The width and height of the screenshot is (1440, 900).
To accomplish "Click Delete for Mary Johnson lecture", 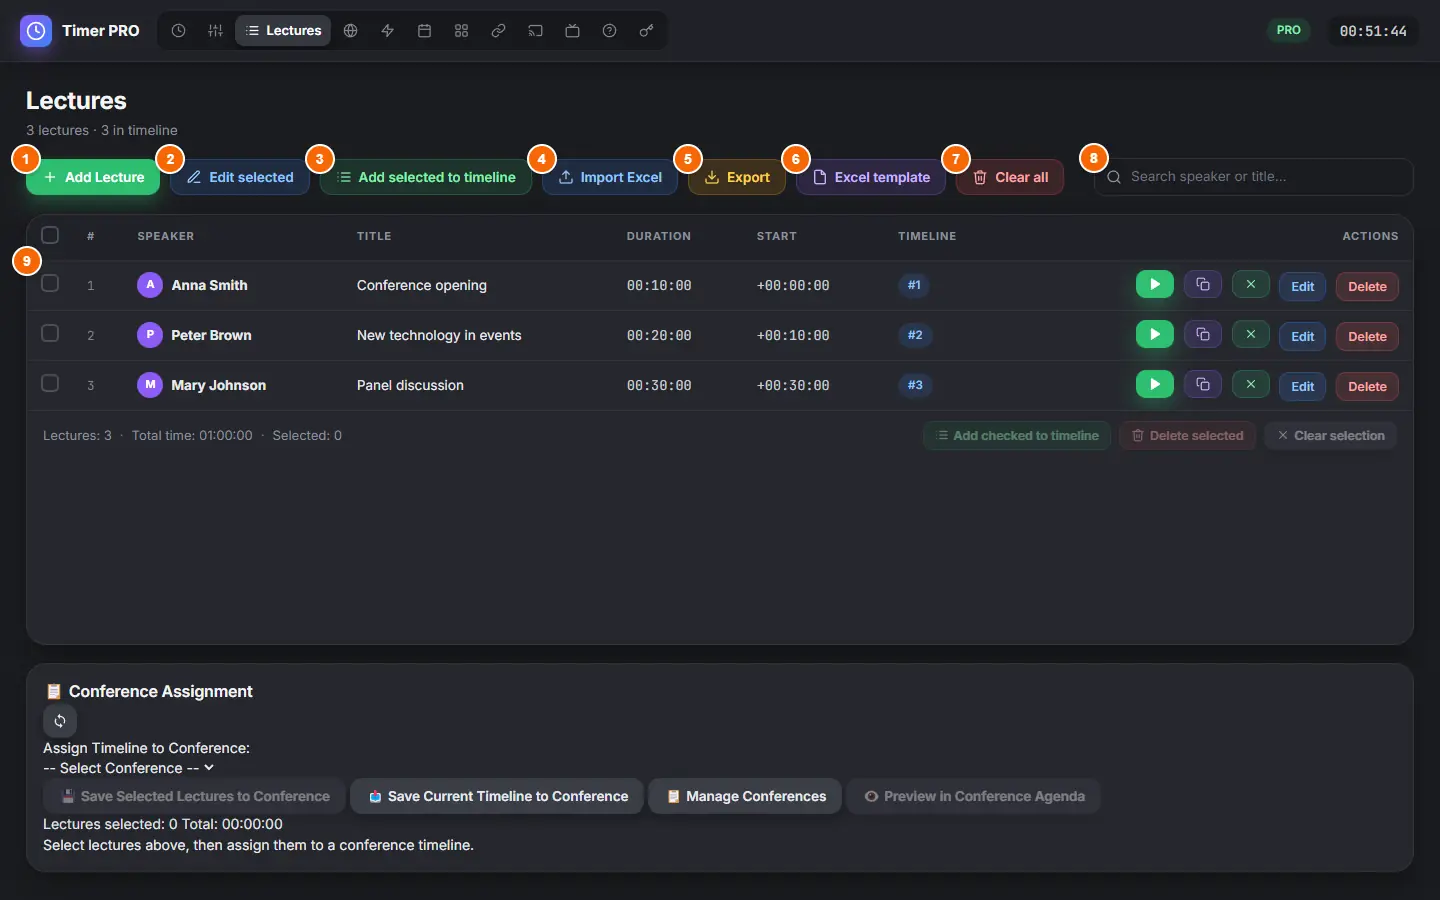I will click(1367, 386).
